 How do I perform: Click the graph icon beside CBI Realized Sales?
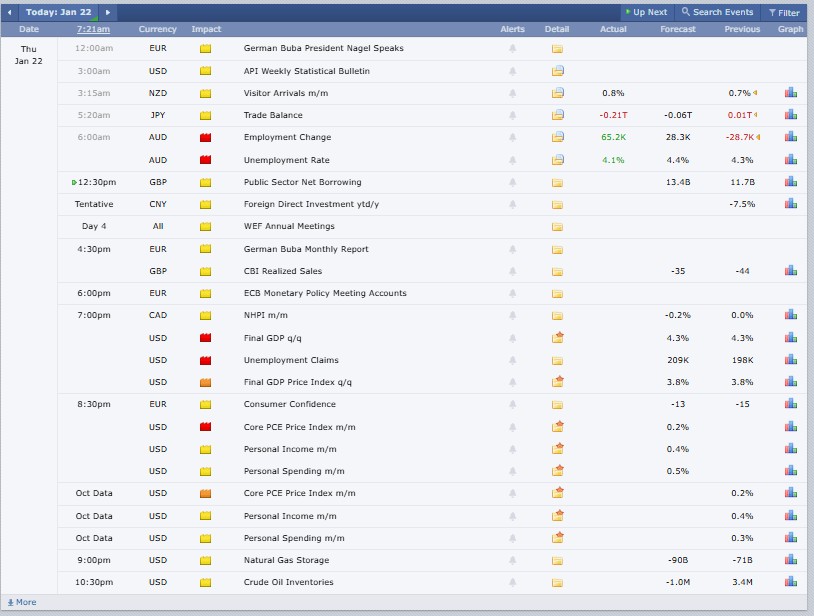click(x=791, y=271)
